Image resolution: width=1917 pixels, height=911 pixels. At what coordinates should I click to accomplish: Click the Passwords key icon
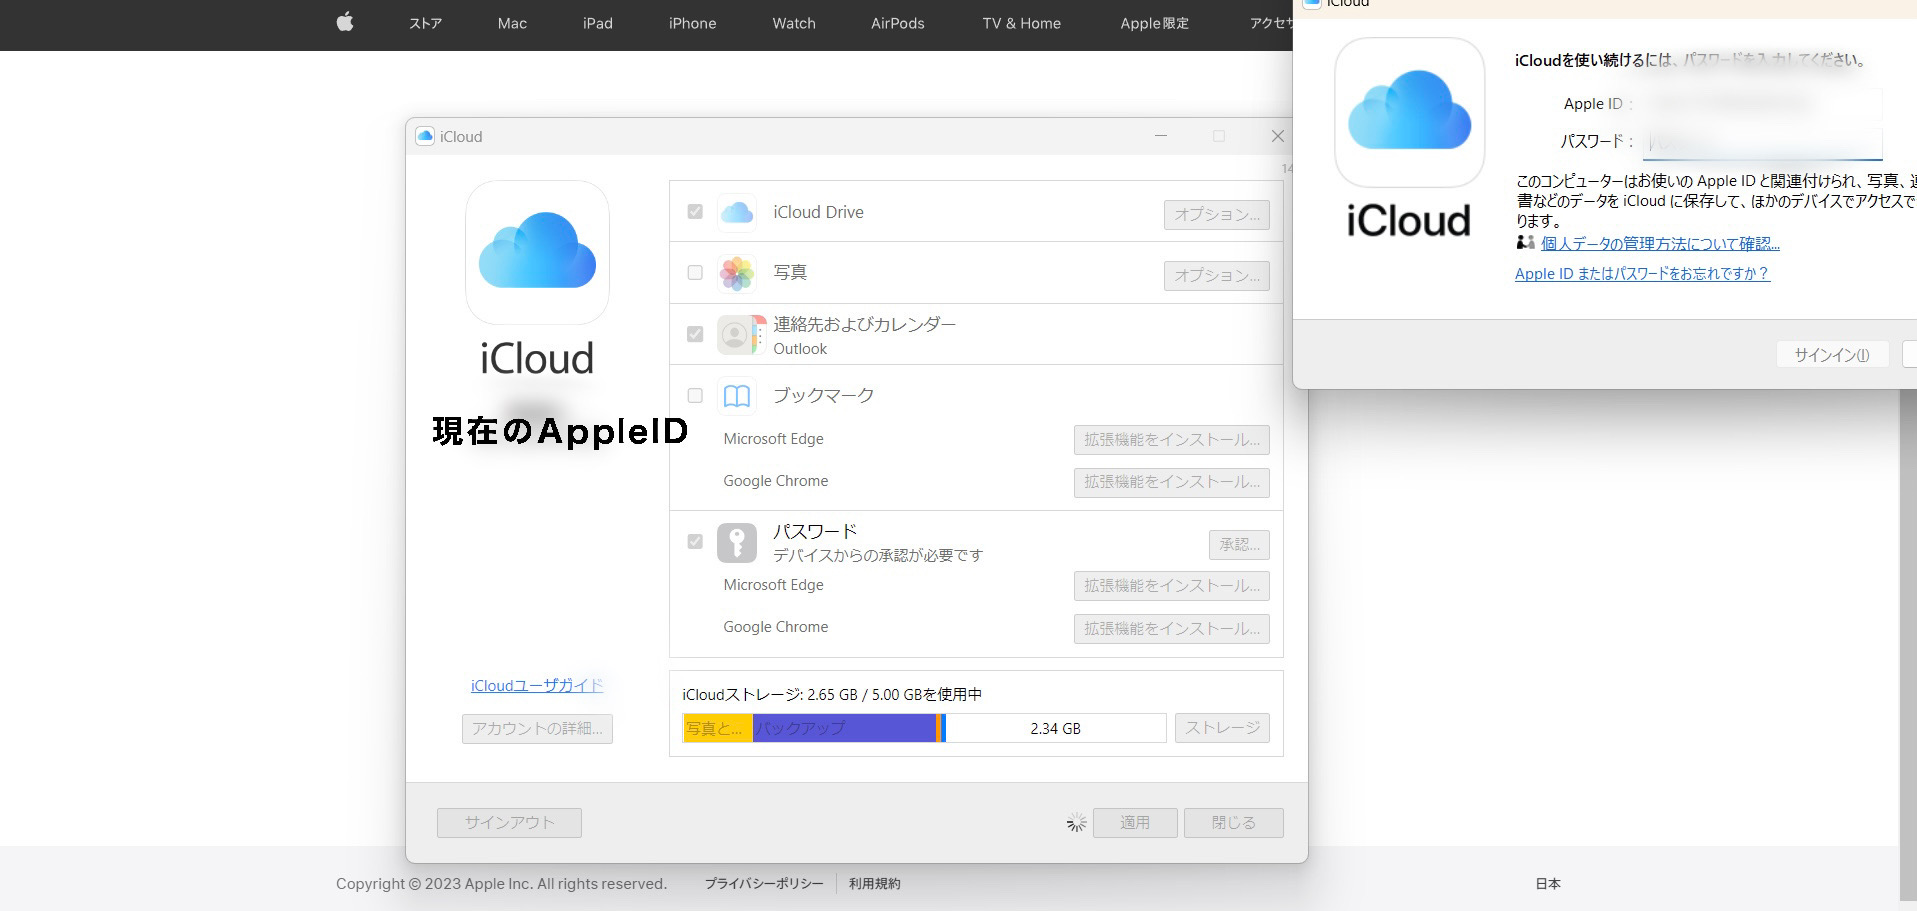[737, 542]
